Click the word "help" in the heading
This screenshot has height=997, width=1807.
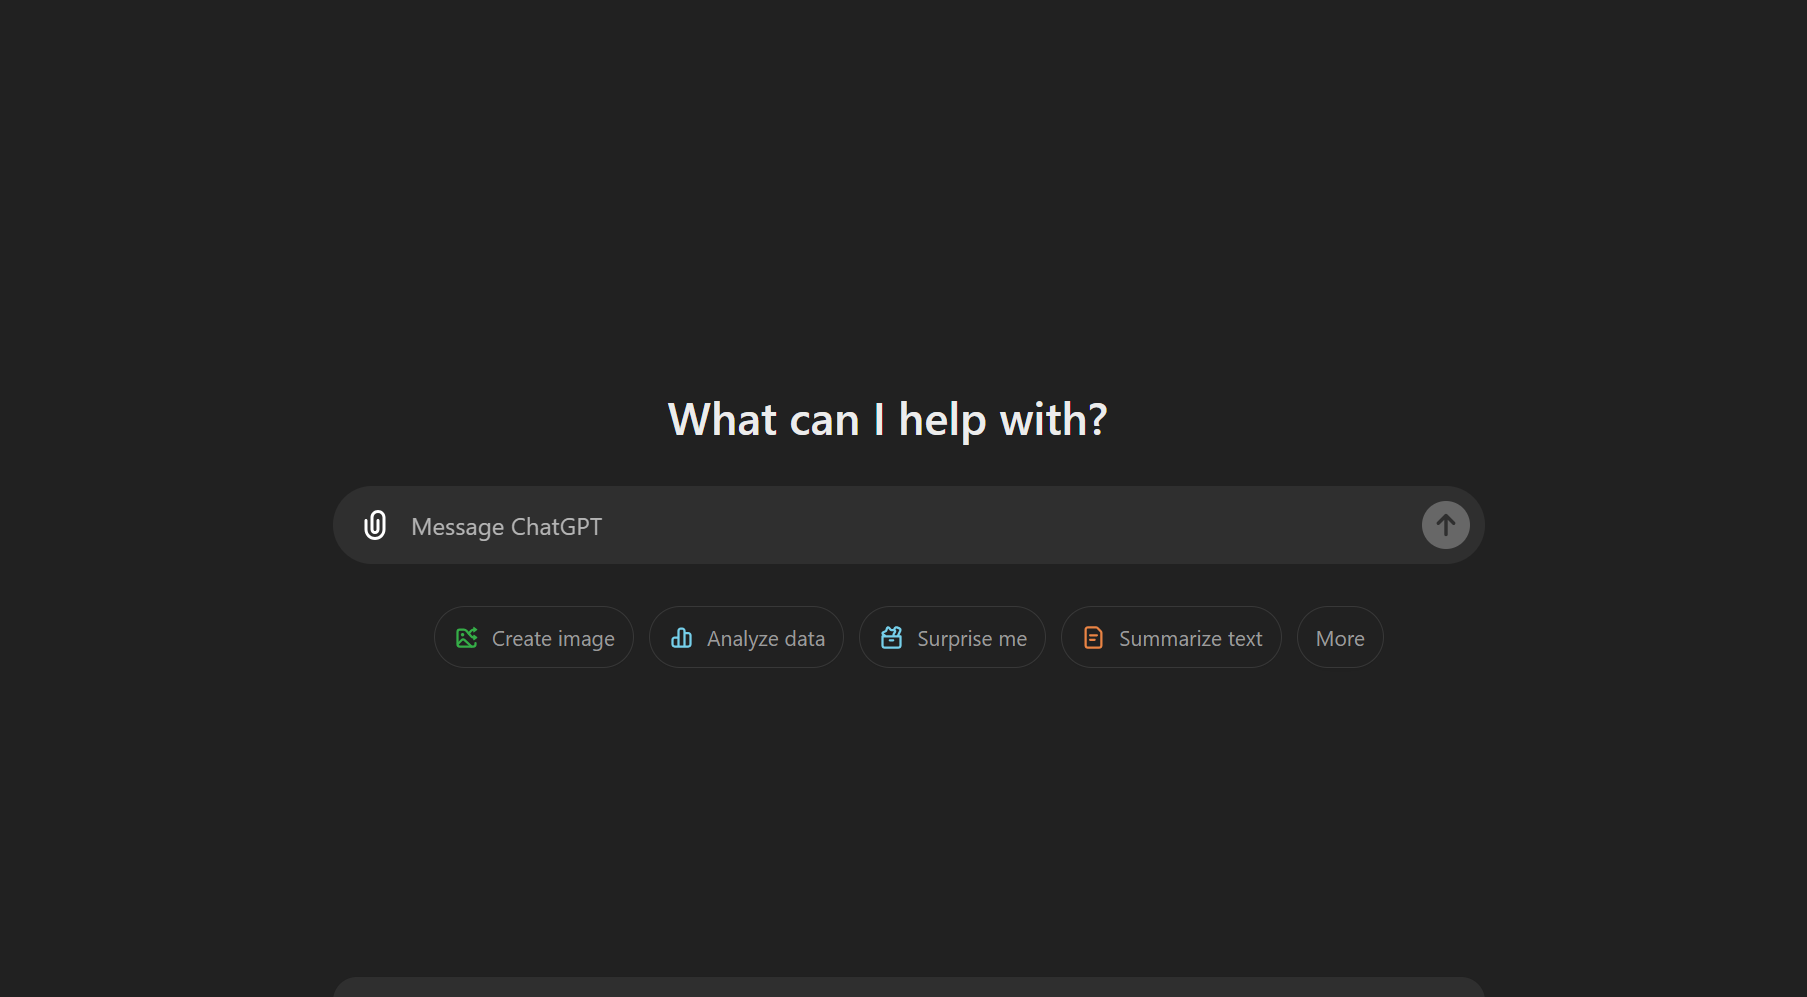(x=941, y=421)
